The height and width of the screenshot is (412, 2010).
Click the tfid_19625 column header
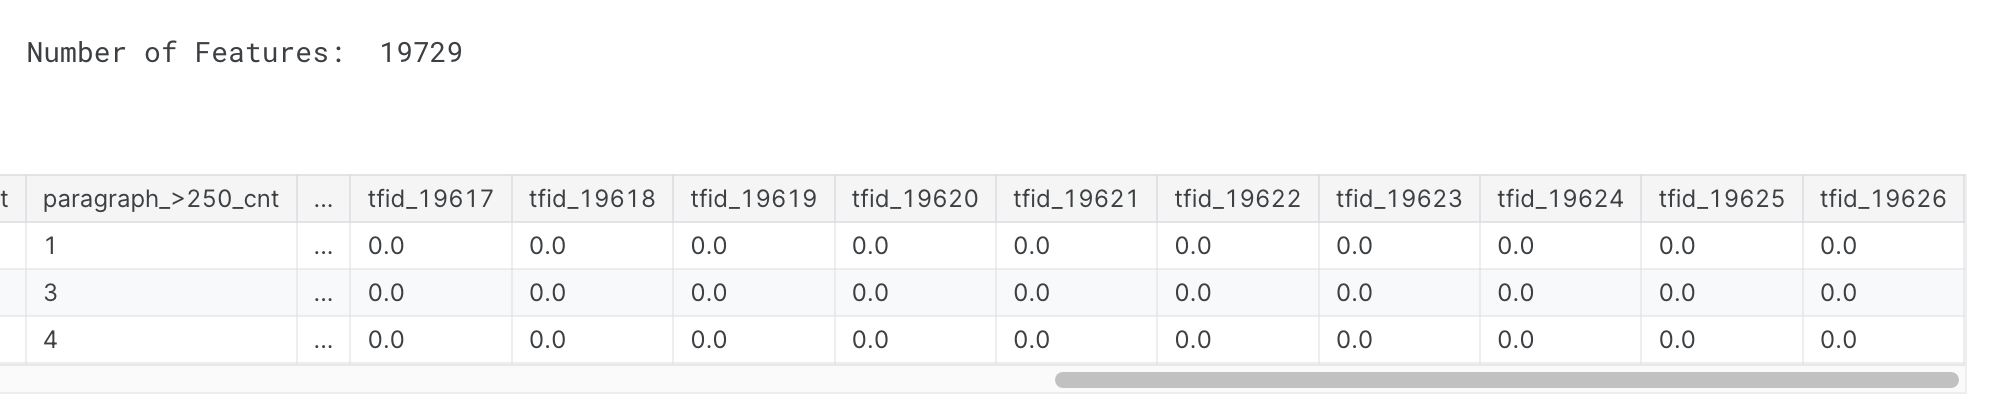[1721, 199]
